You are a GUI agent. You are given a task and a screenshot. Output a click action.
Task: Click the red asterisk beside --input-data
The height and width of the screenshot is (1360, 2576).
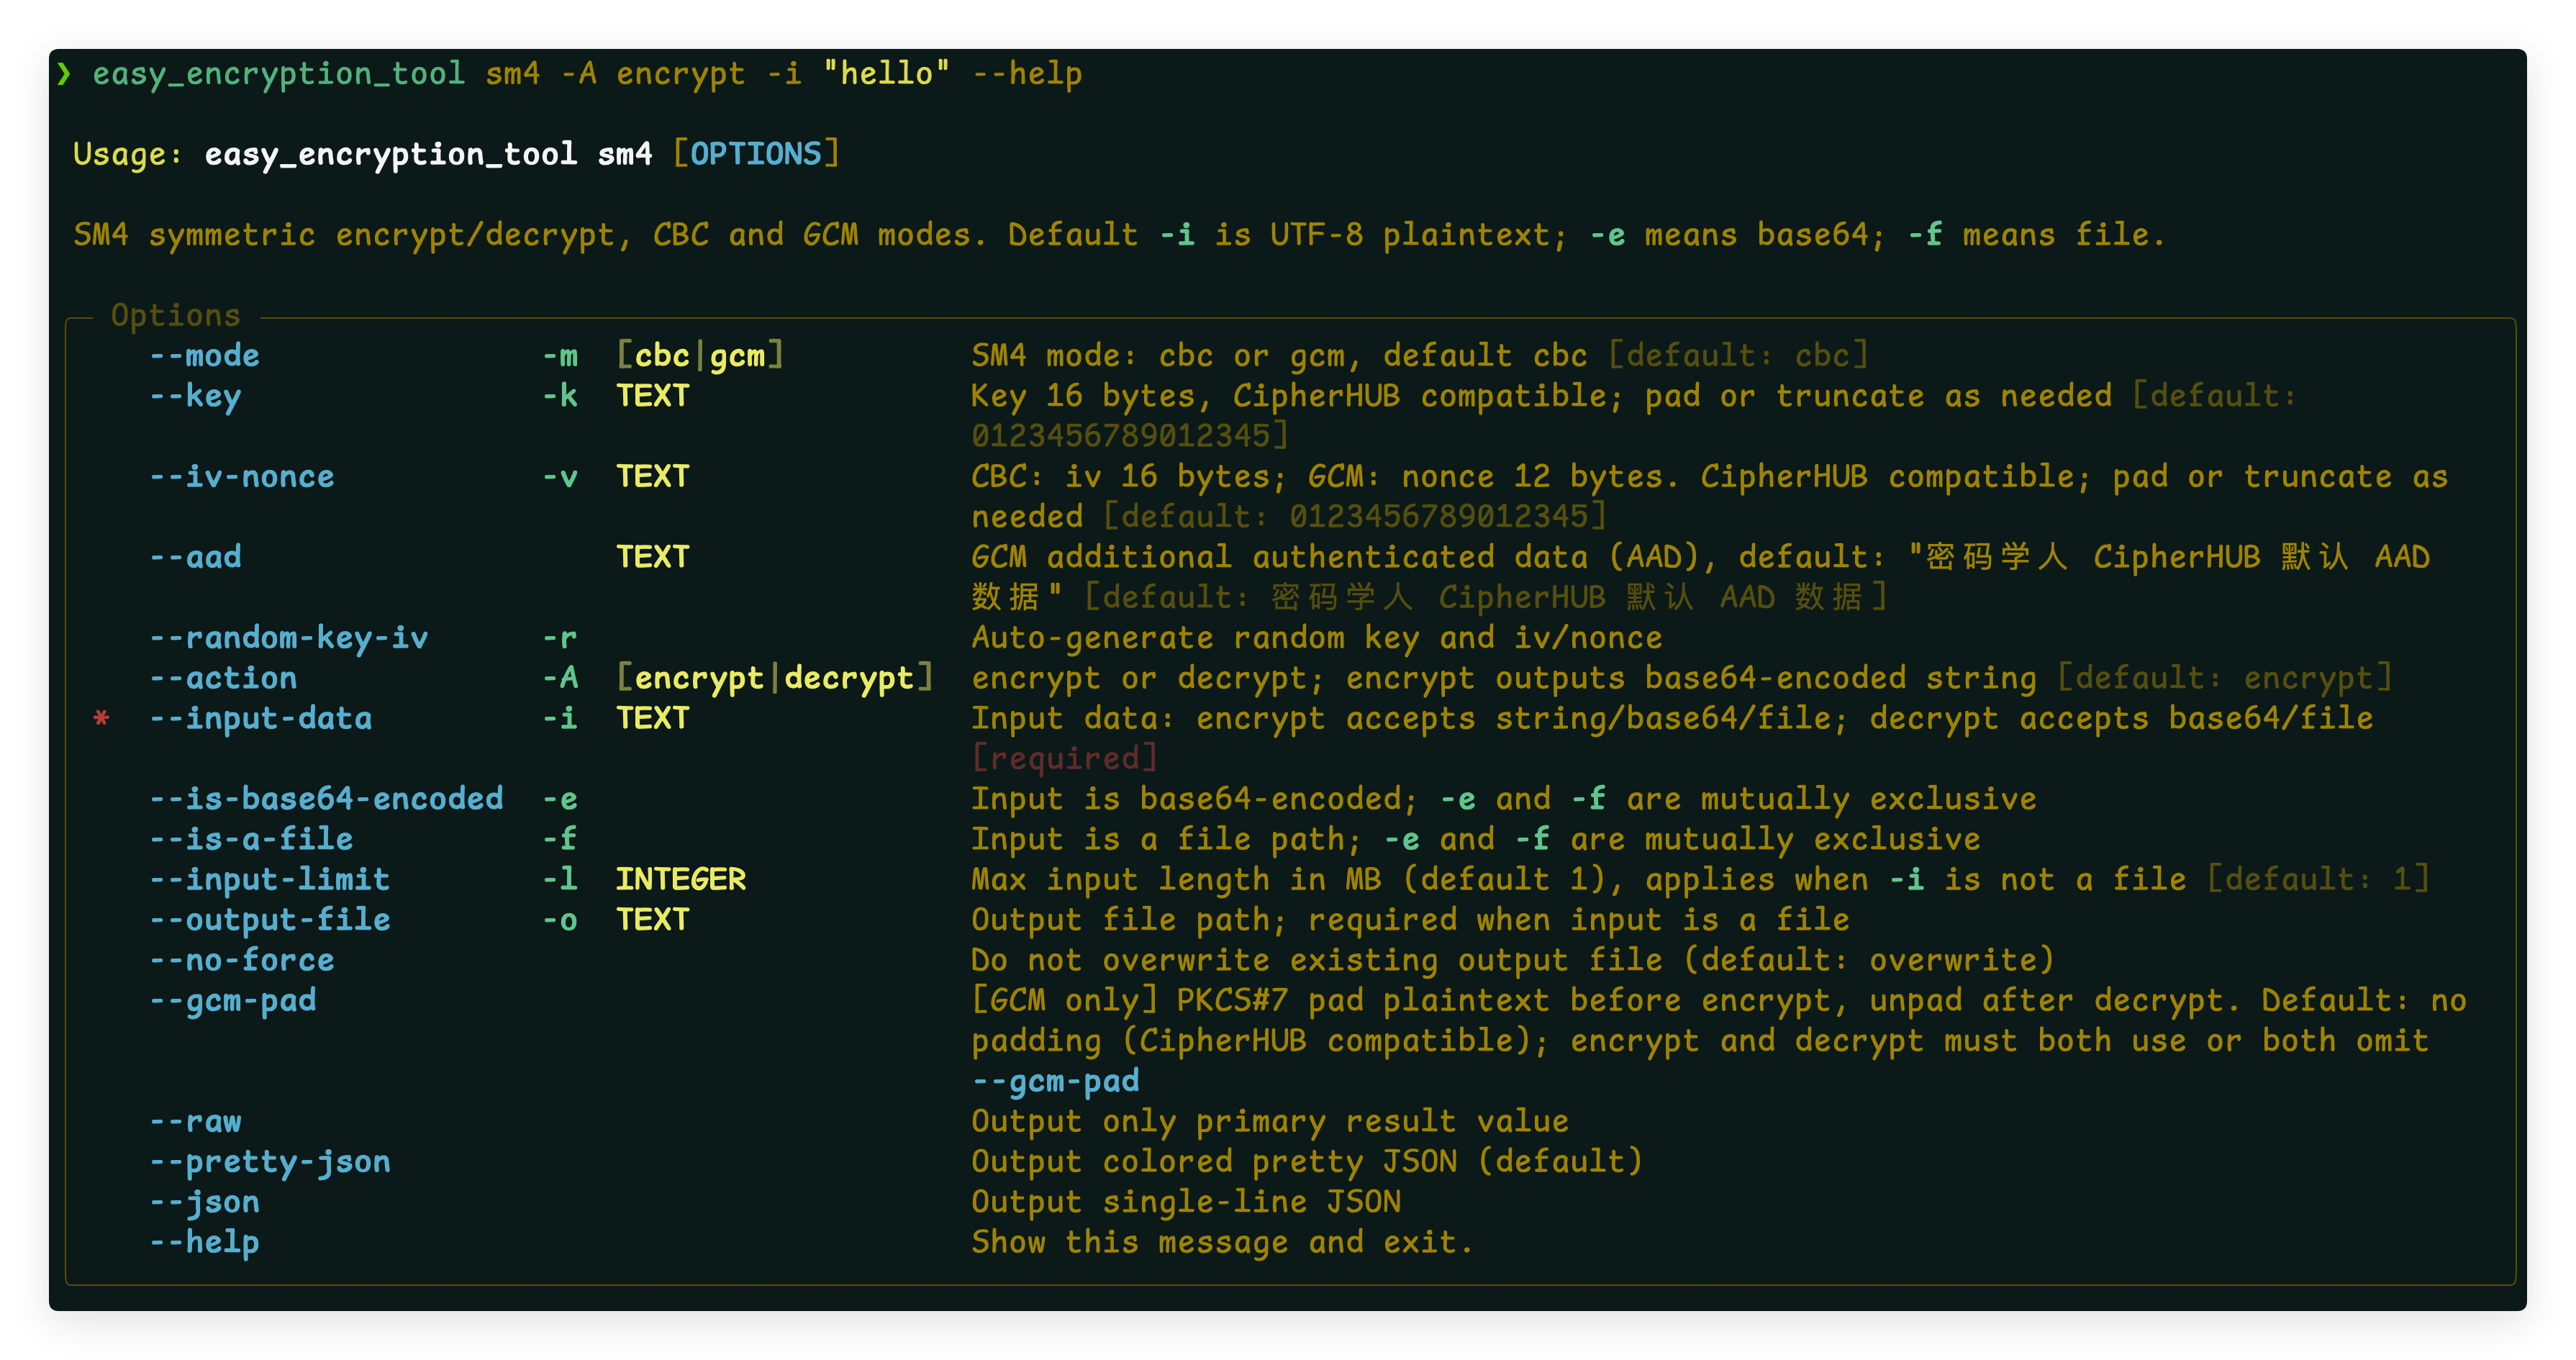[x=101, y=718]
